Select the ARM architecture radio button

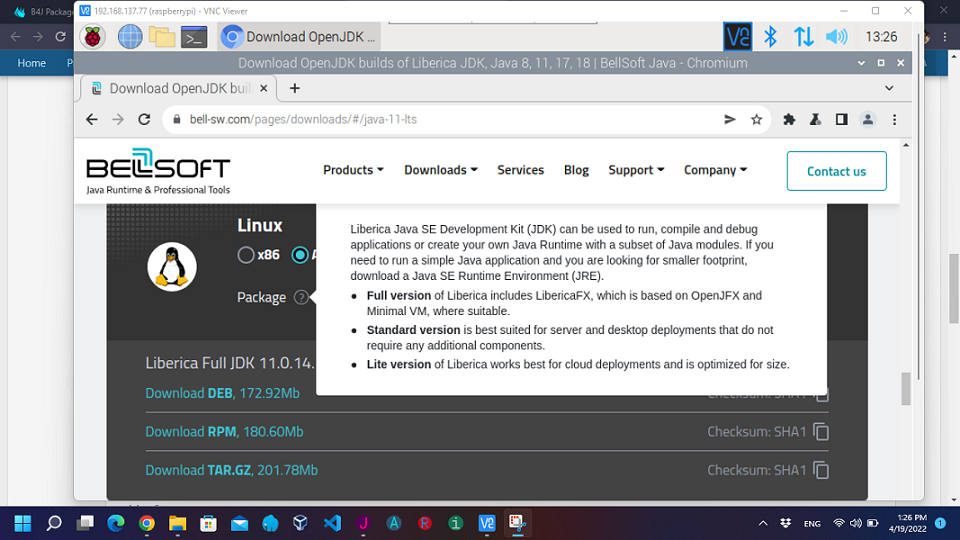click(300, 255)
